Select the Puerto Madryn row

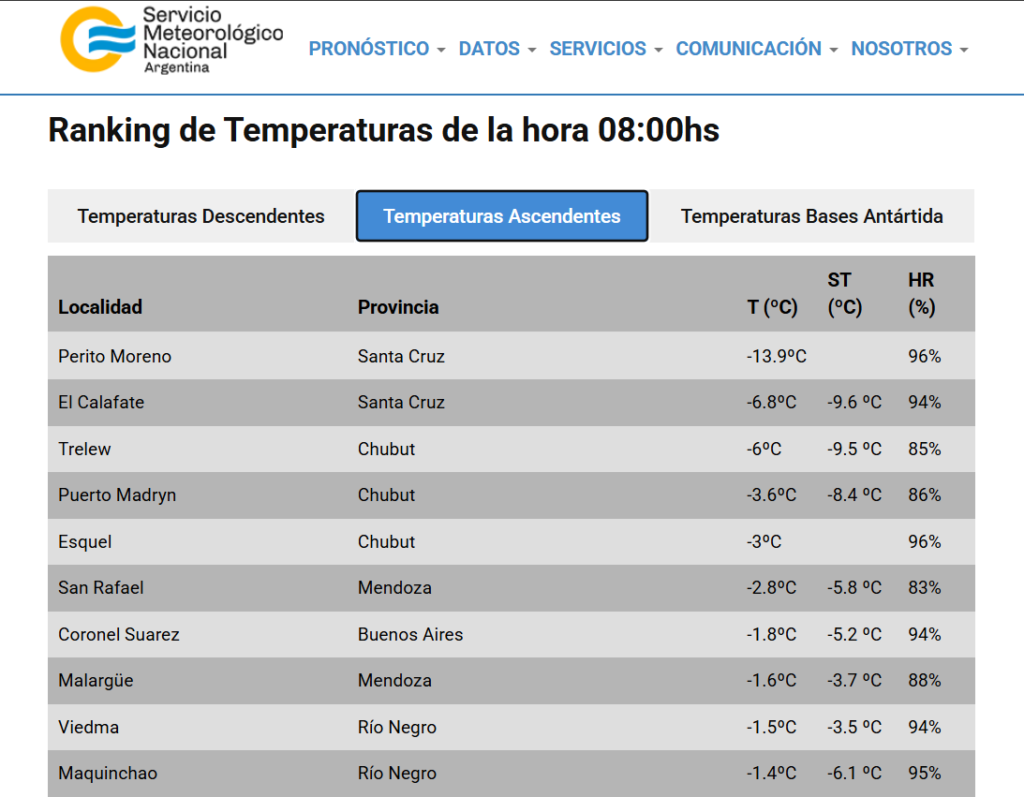(511, 495)
